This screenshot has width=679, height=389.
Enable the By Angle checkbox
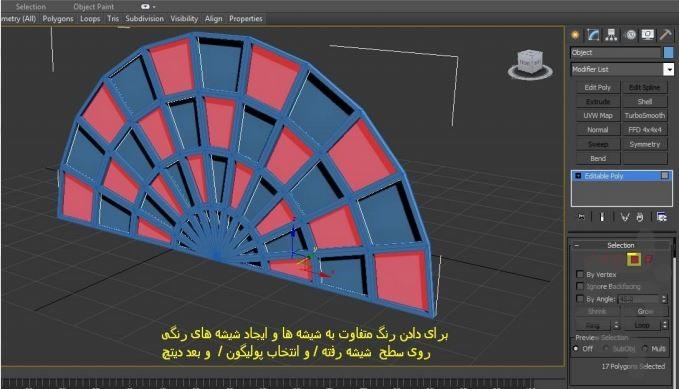[580, 298]
